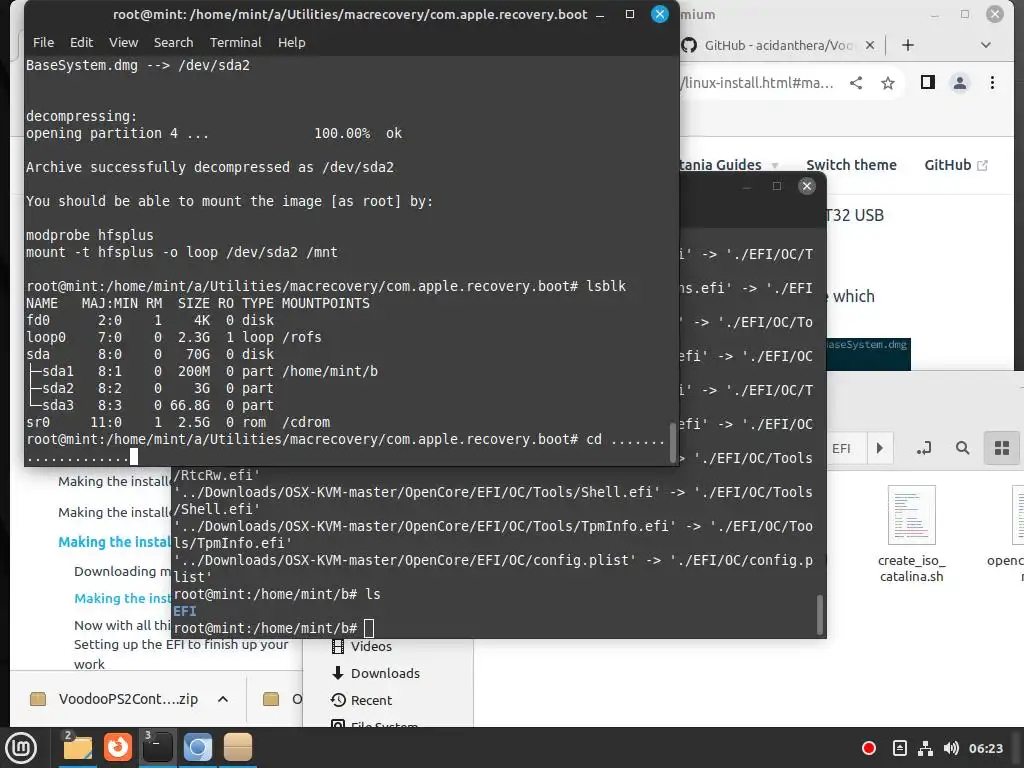Open a new browser tab

(908, 45)
